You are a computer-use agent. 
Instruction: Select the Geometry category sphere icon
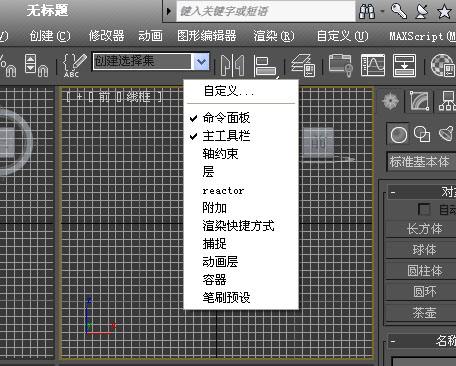point(398,135)
